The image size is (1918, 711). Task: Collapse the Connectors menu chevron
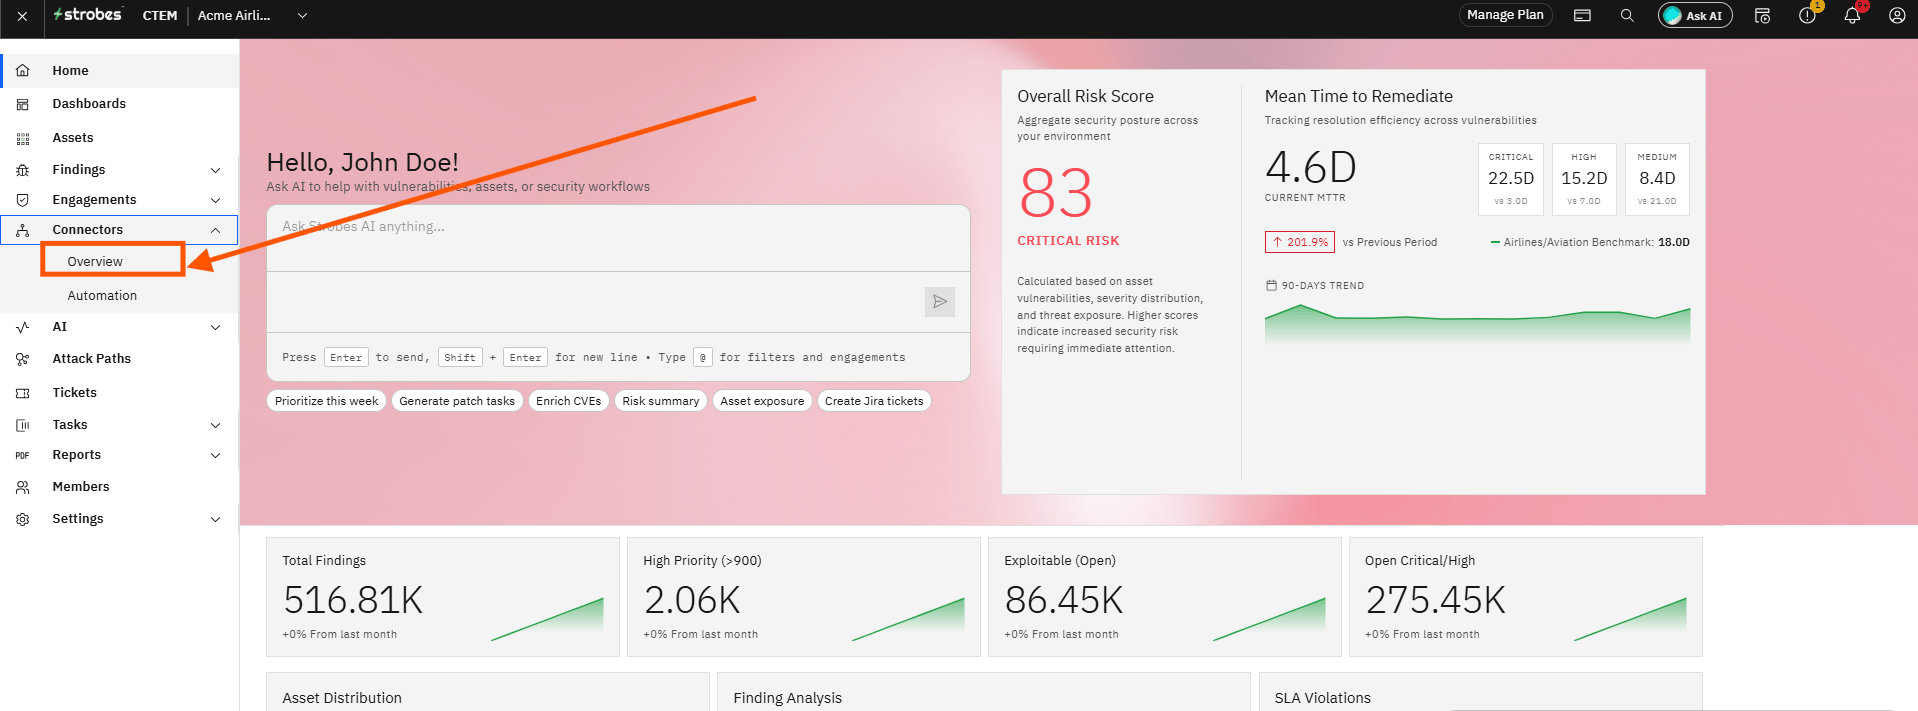[x=215, y=230]
